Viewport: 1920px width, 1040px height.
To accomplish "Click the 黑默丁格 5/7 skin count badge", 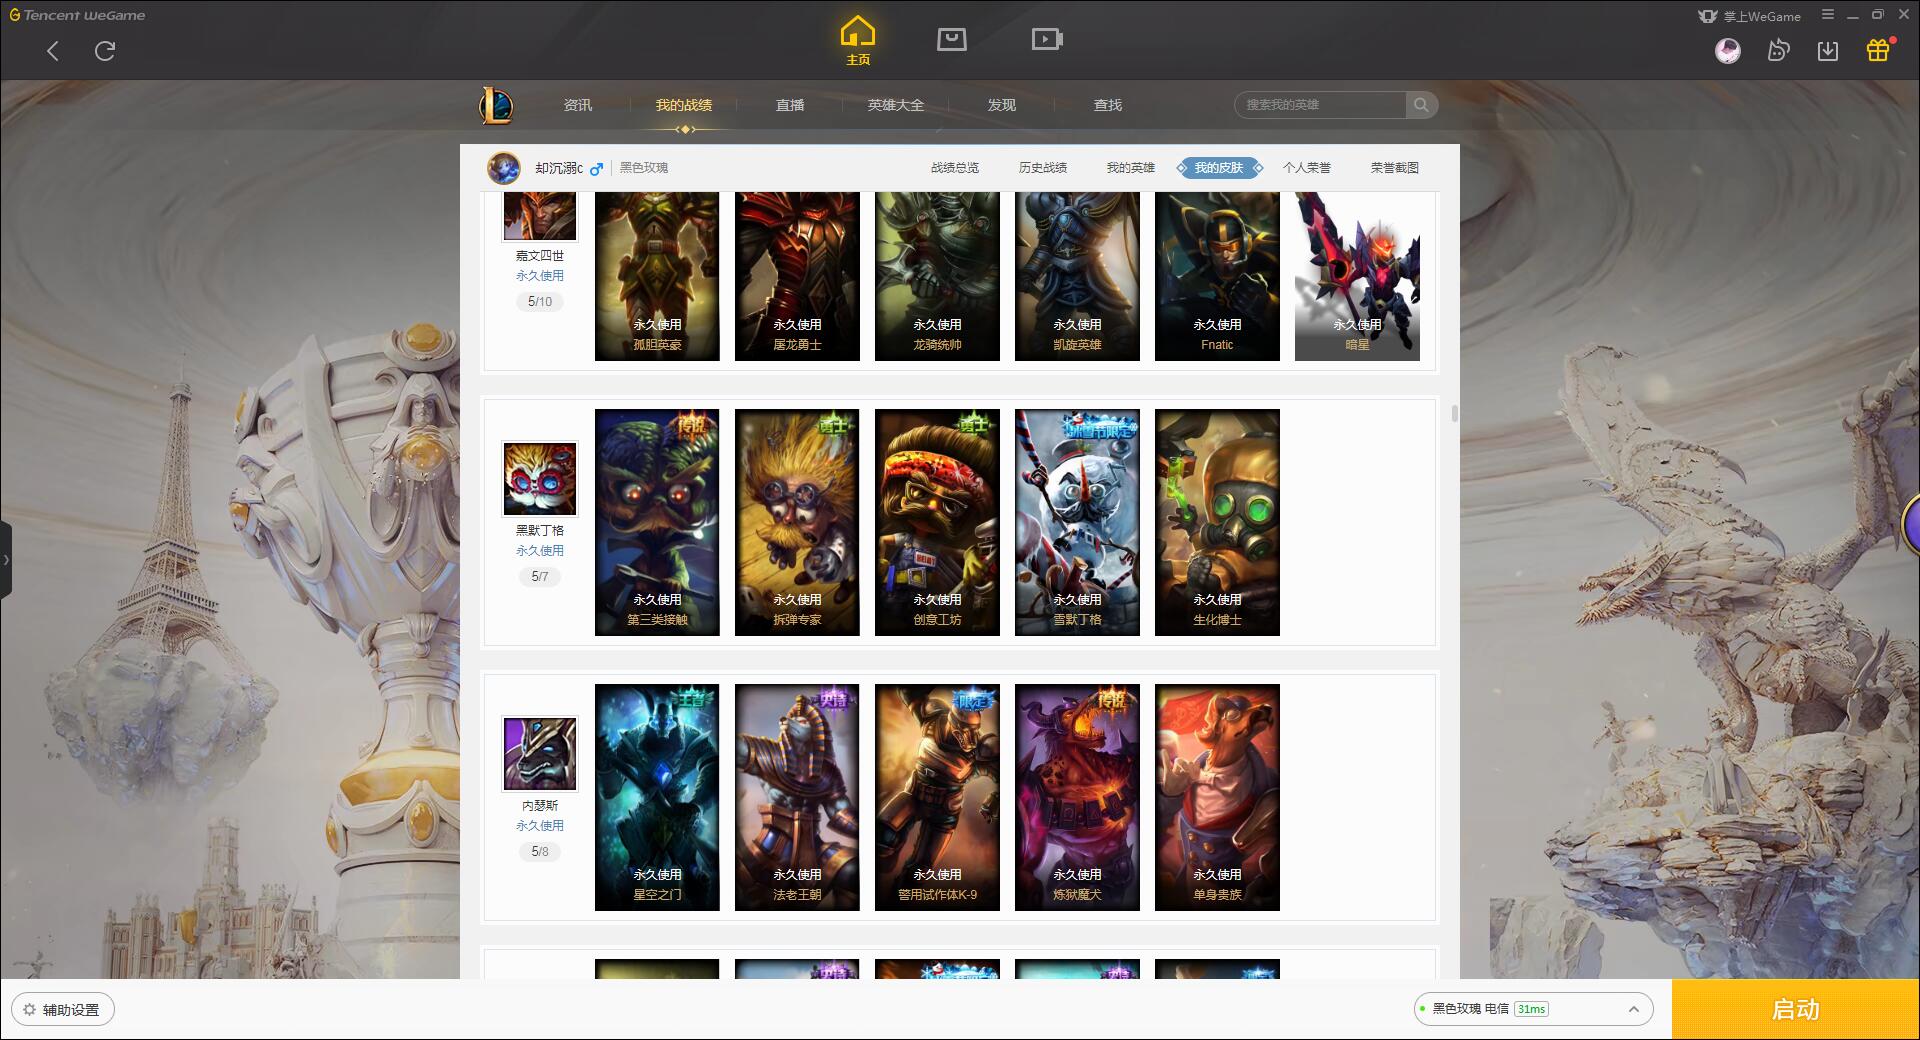I will 540,577.
